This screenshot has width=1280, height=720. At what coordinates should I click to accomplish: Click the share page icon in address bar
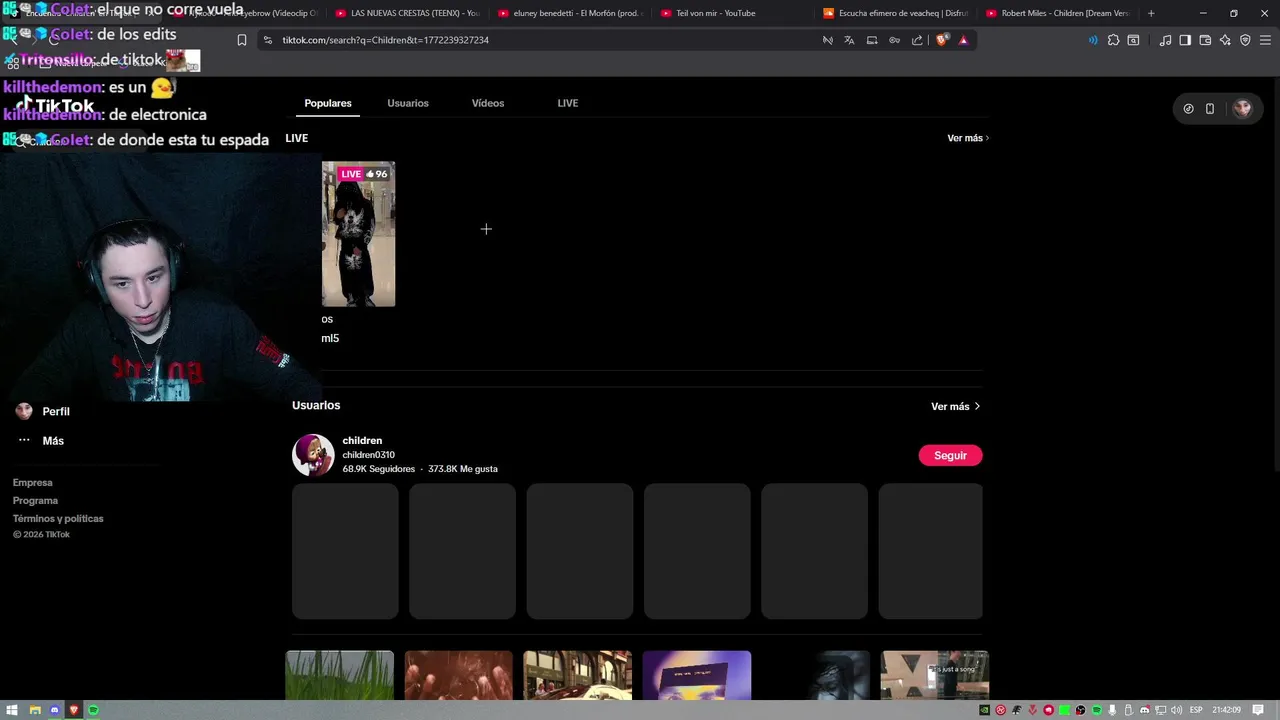pyautogui.click(x=917, y=40)
